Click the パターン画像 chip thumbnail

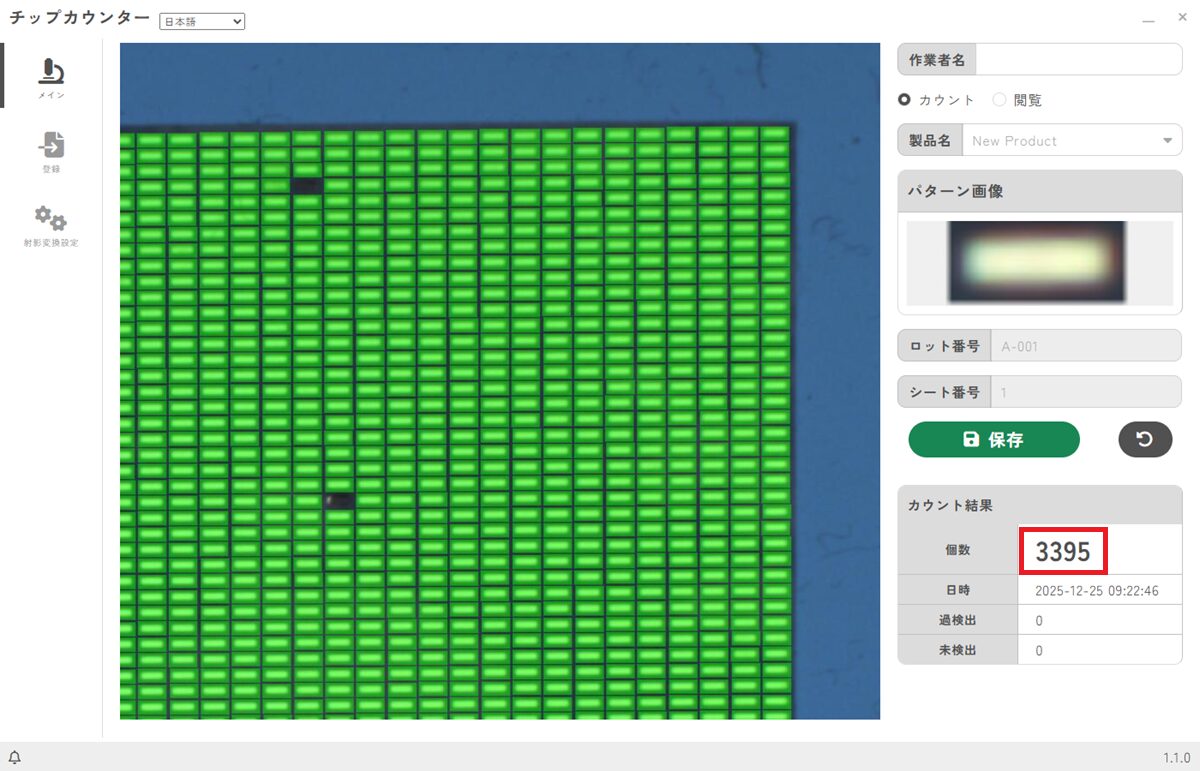click(1036, 263)
